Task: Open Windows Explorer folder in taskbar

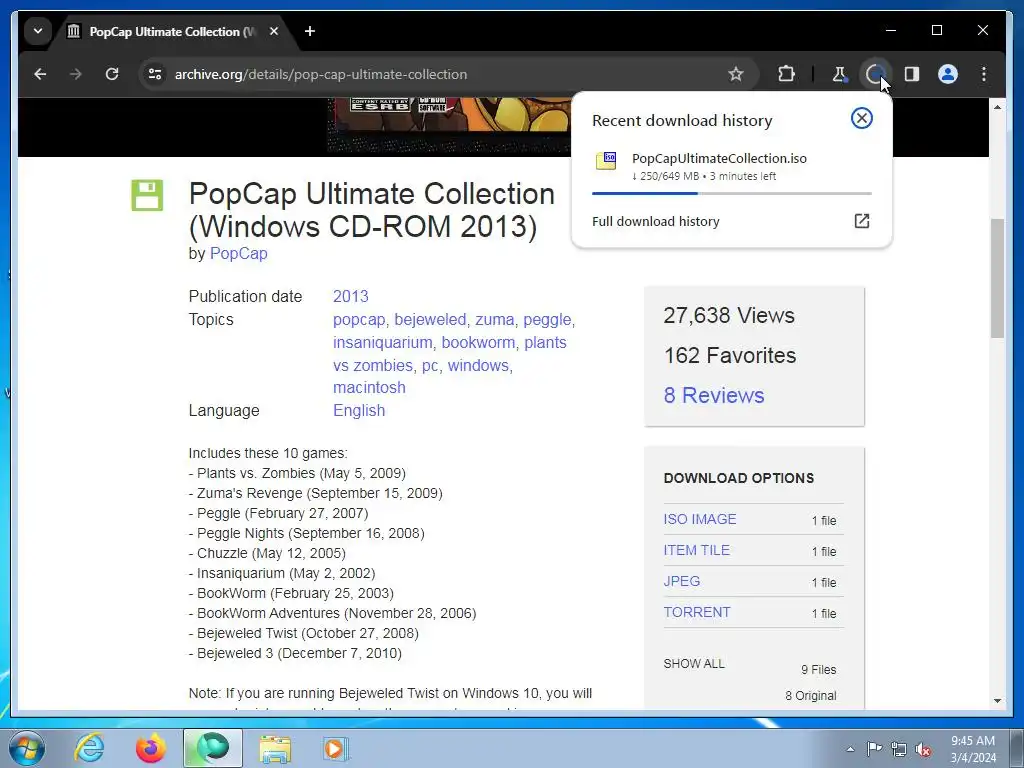Action: tap(276, 748)
